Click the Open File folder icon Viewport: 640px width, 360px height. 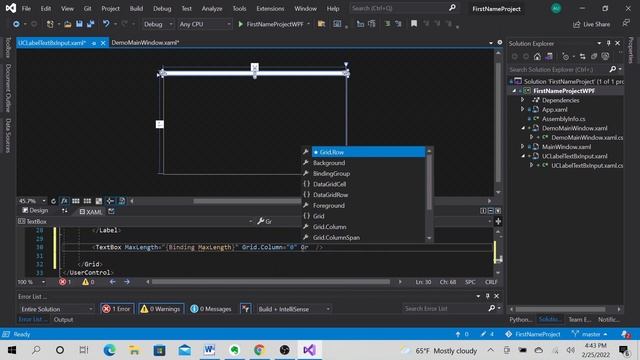68,24
